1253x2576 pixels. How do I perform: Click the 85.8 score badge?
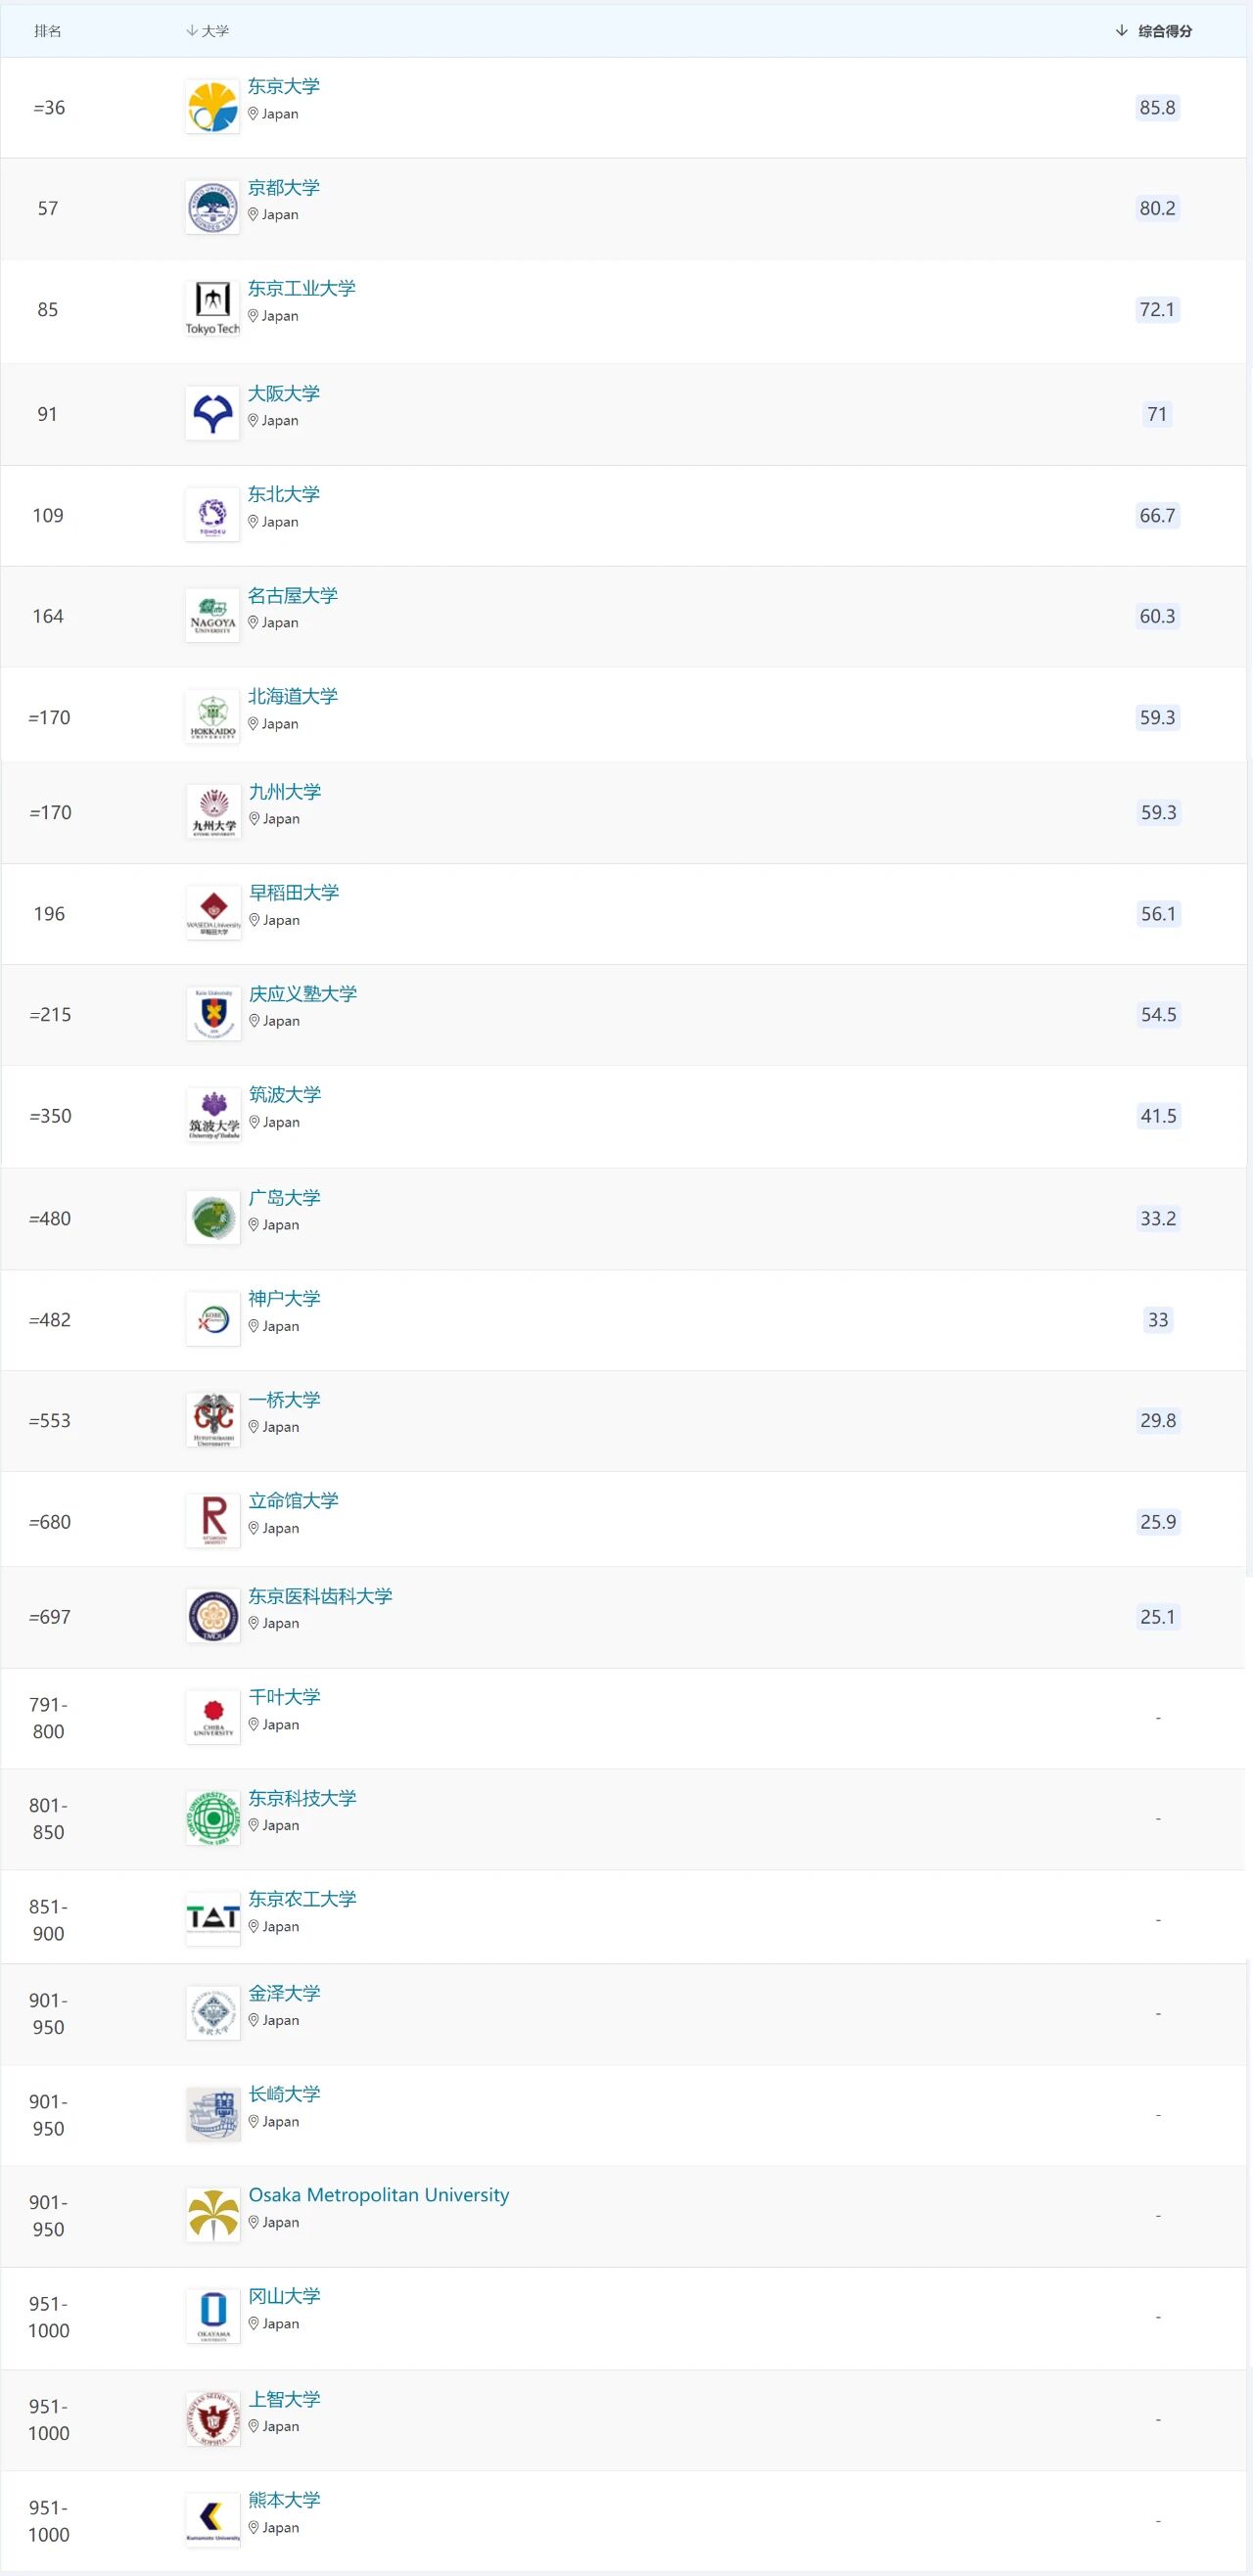pyautogui.click(x=1157, y=108)
